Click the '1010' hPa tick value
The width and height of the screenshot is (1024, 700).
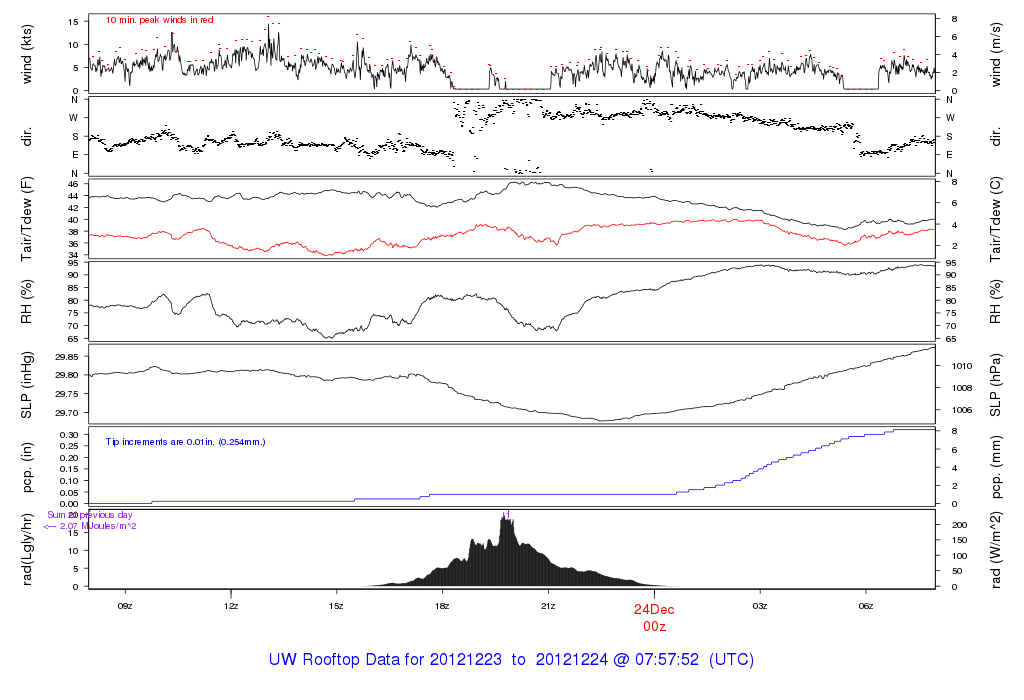pyautogui.click(x=962, y=366)
